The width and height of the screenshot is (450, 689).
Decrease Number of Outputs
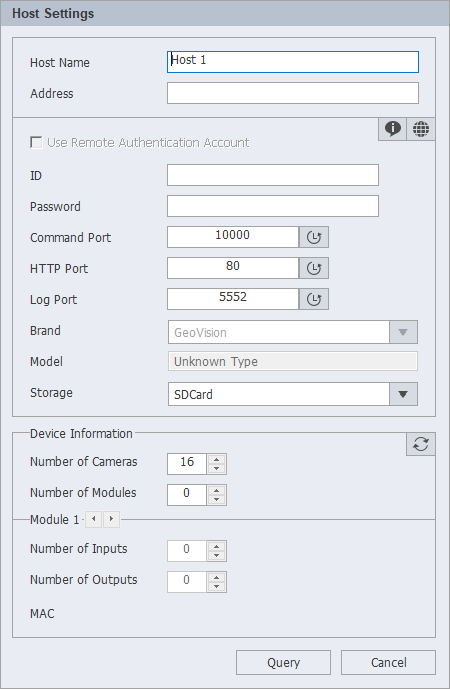(x=216, y=587)
